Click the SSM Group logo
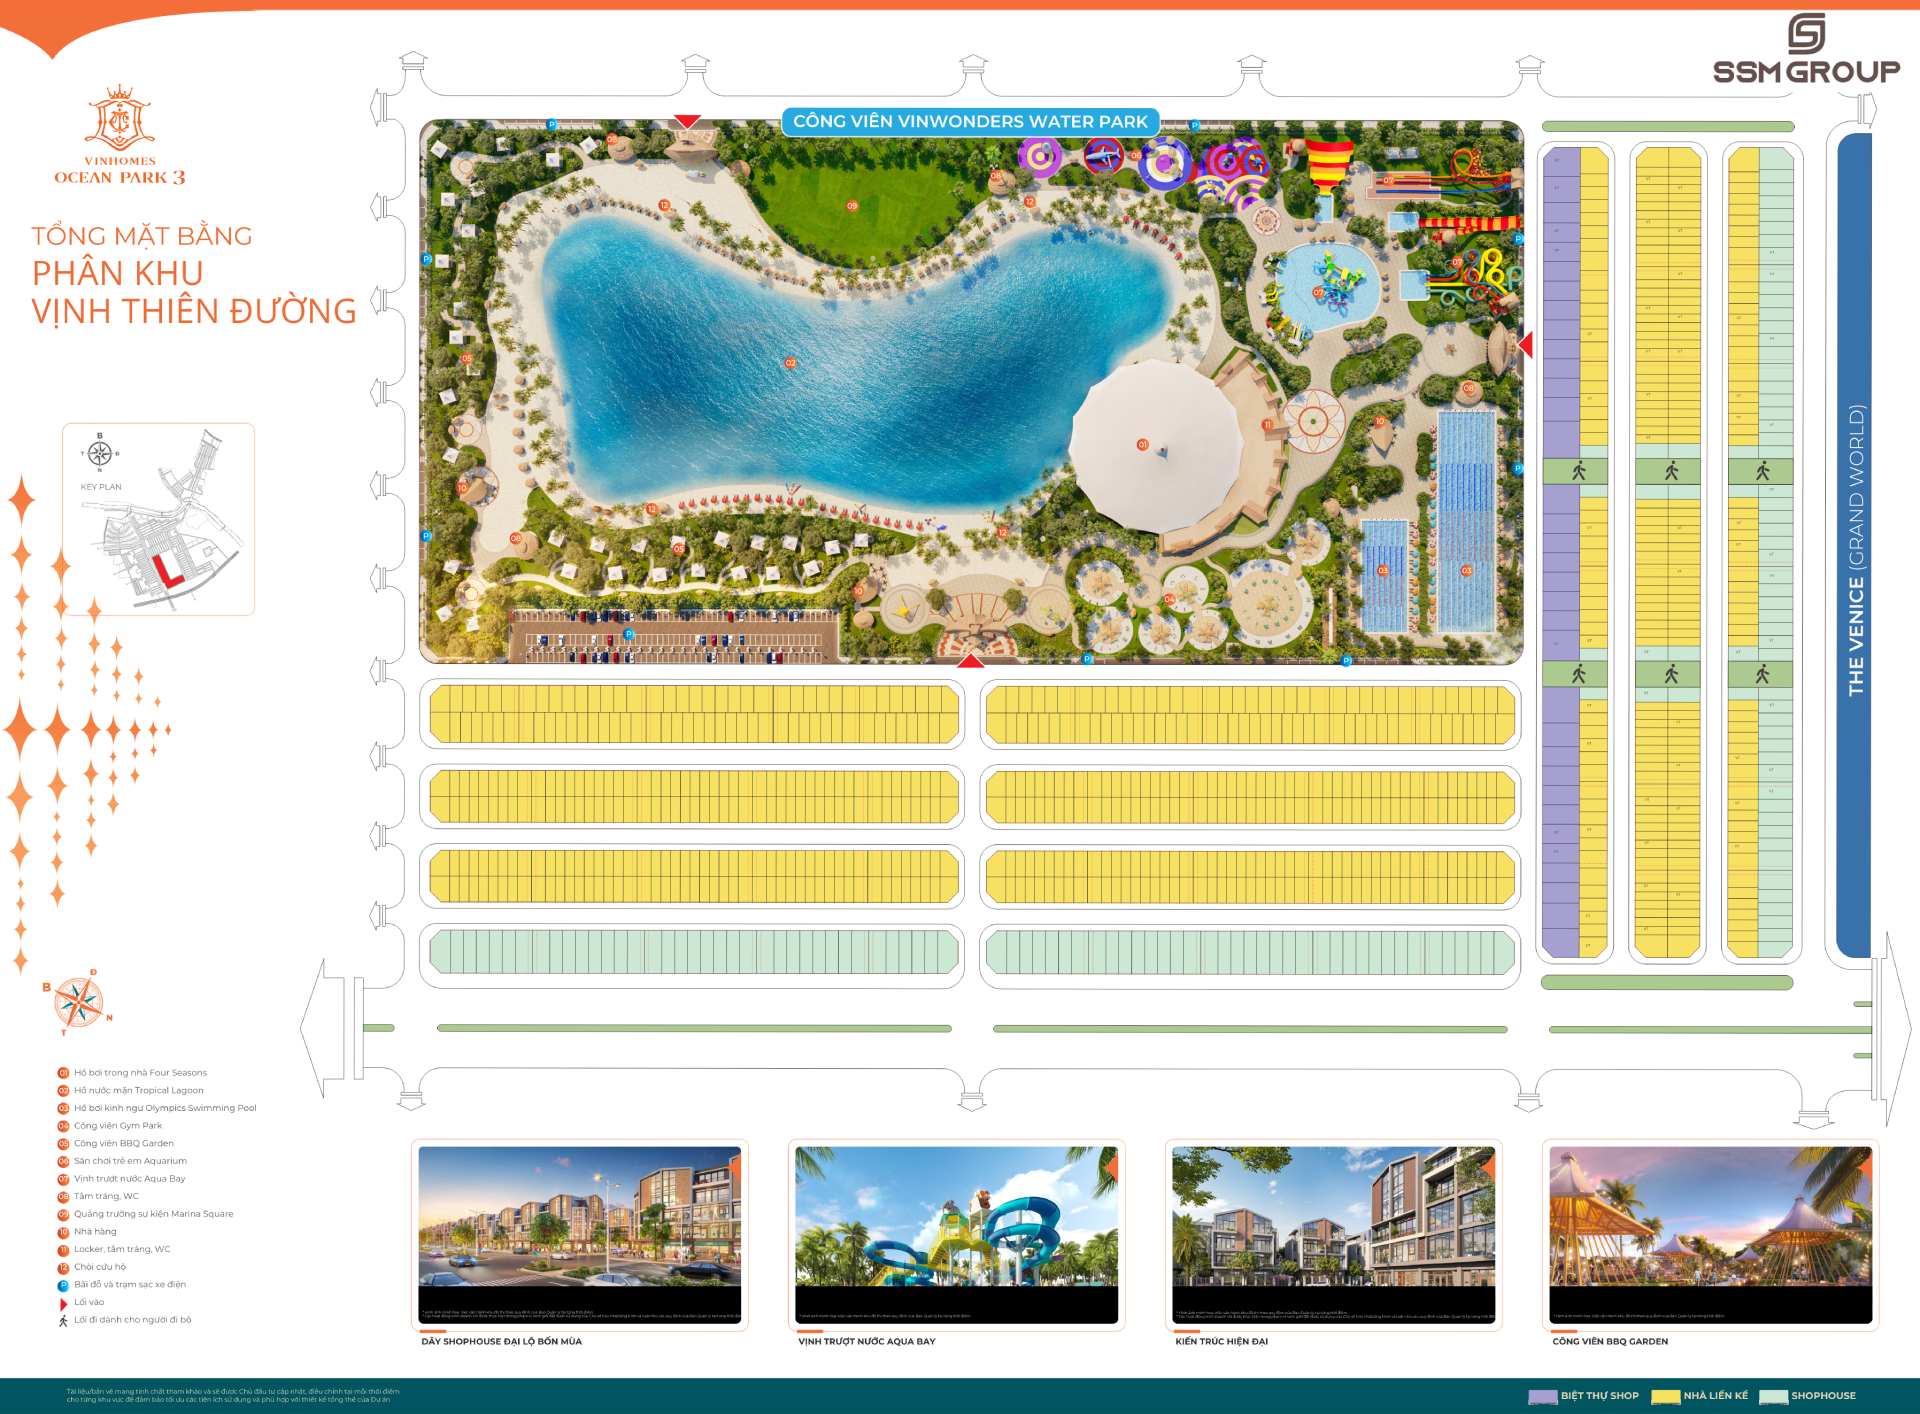Image resolution: width=1920 pixels, height=1414 pixels. 1806,49
